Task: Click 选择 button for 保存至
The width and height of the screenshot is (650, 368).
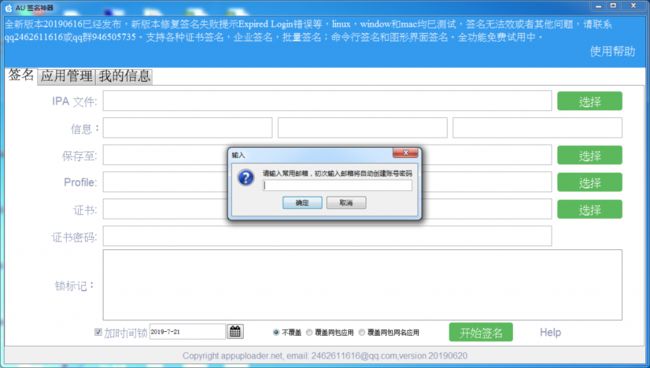Action: pyautogui.click(x=589, y=155)
